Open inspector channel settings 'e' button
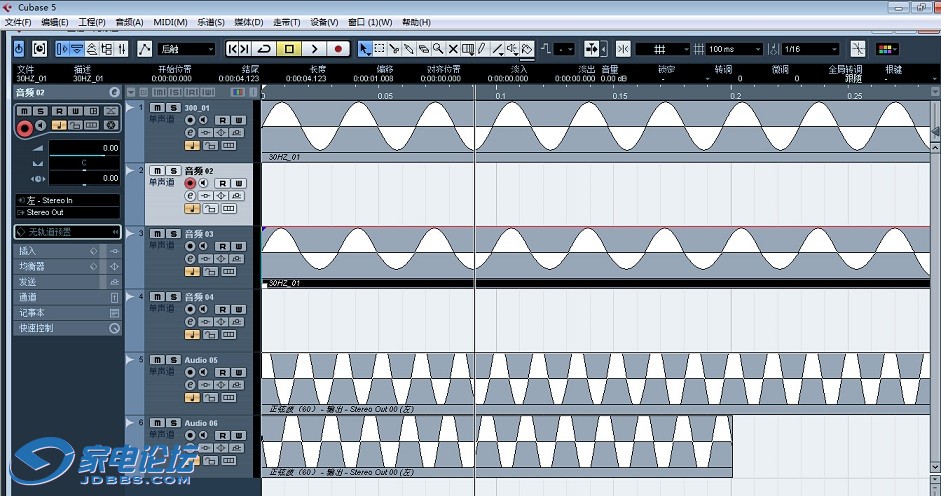The height and width of the screenshot is (496, 941). coord(115,92)
